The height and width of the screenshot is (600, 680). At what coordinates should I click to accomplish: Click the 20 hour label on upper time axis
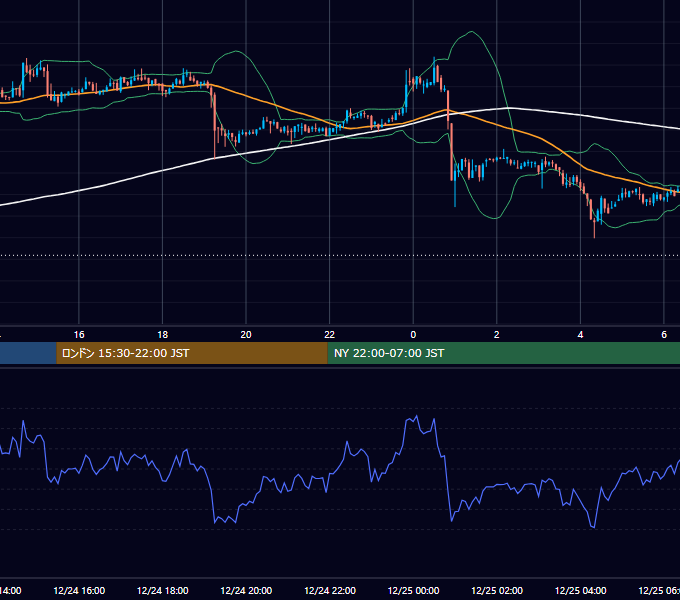point(246,335)
